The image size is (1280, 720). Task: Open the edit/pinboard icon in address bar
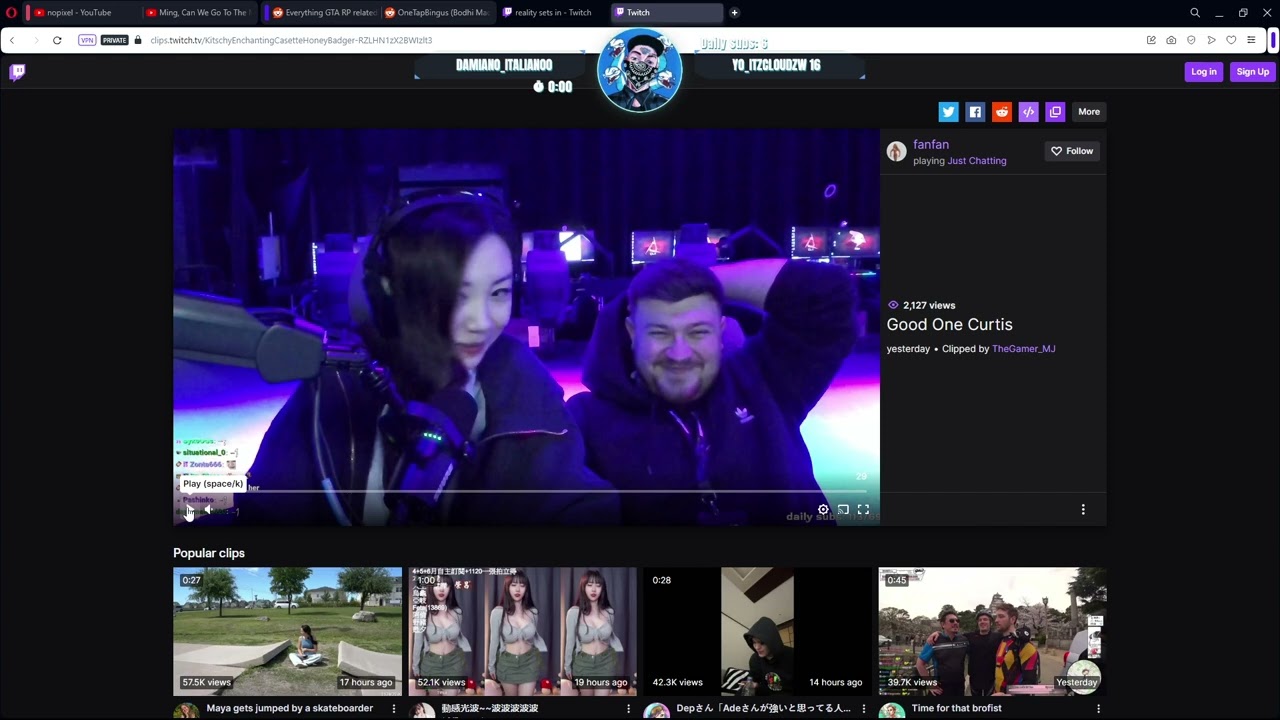tap(1151, 40)
